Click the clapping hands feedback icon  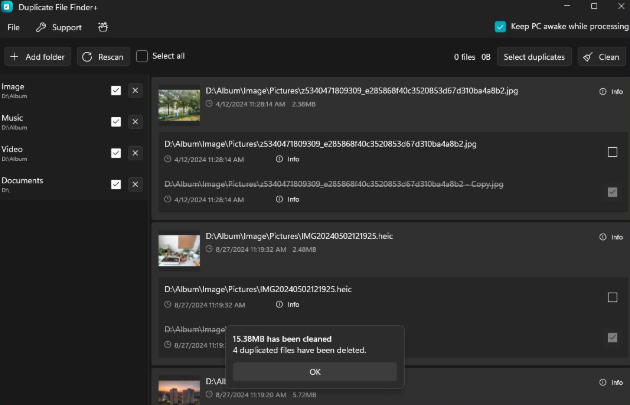pos(103,27)
